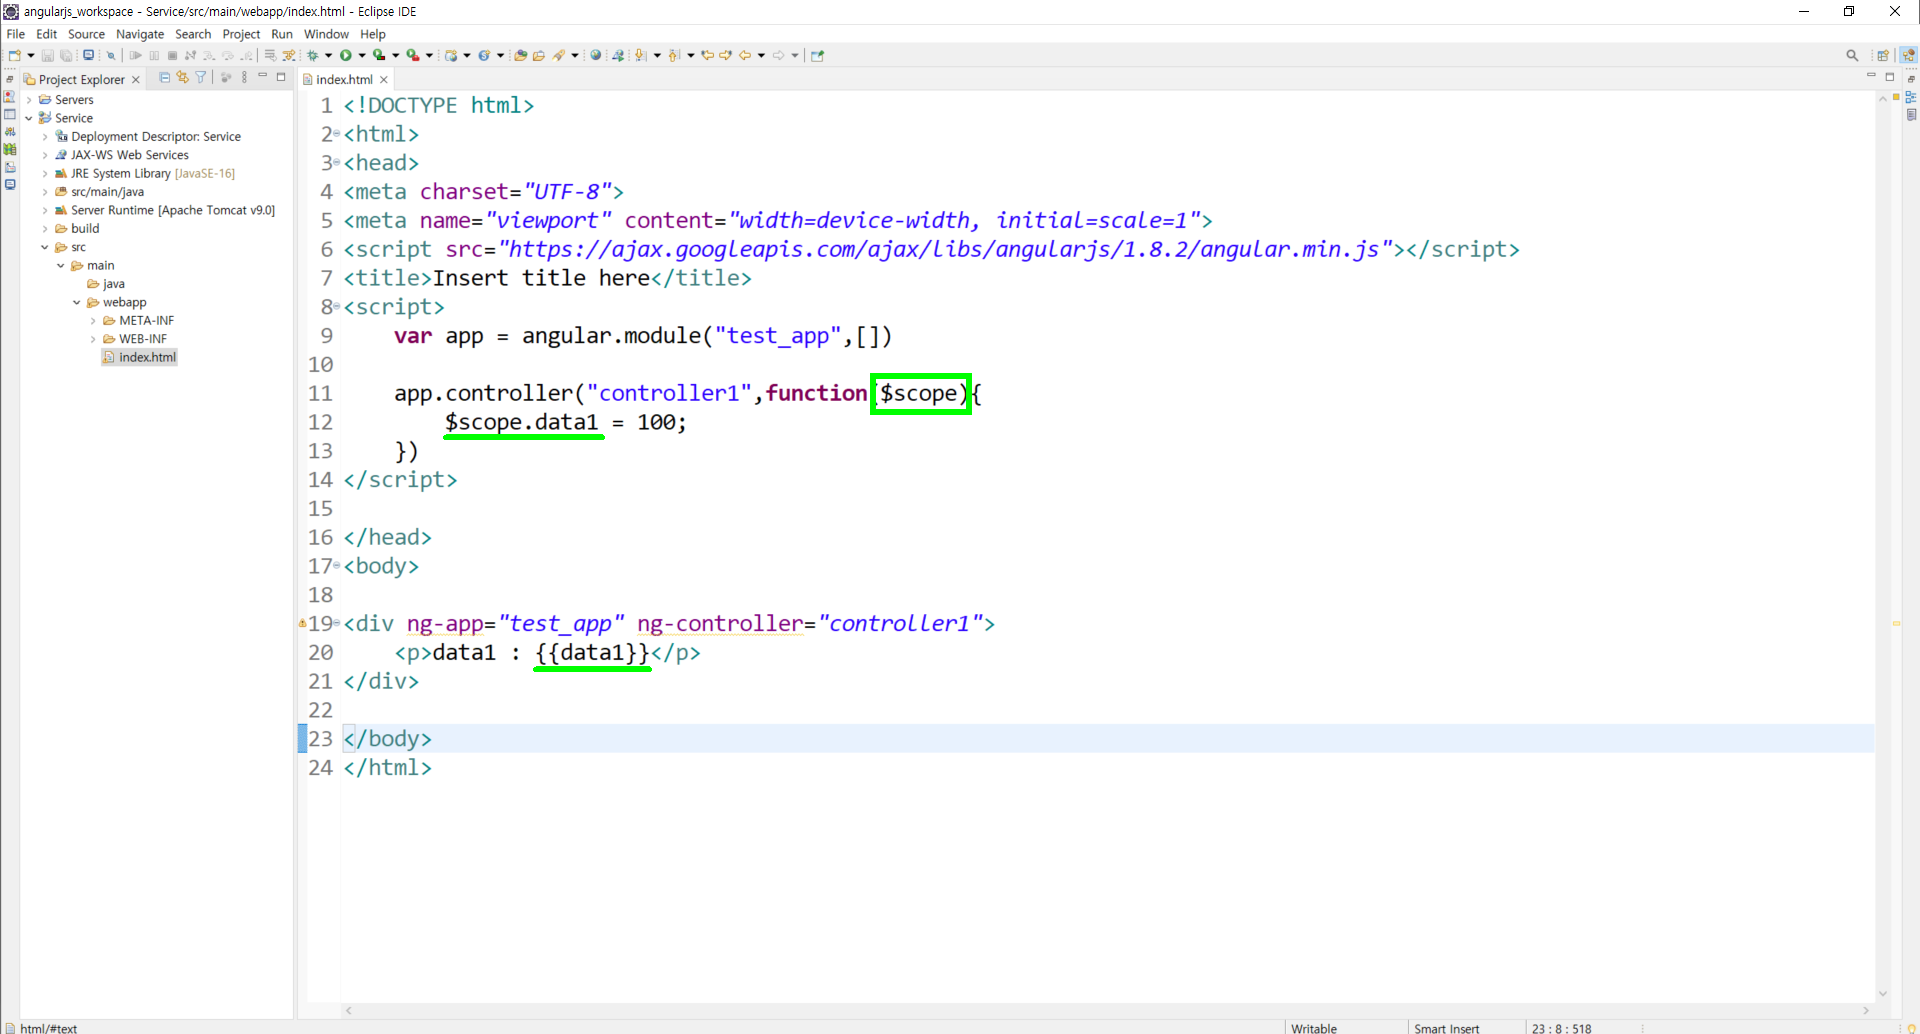The width and height of the screenshot is (1920, 1034).
Task: Click the Back navigation arrow icon
Action: click(x=745, y=55)
